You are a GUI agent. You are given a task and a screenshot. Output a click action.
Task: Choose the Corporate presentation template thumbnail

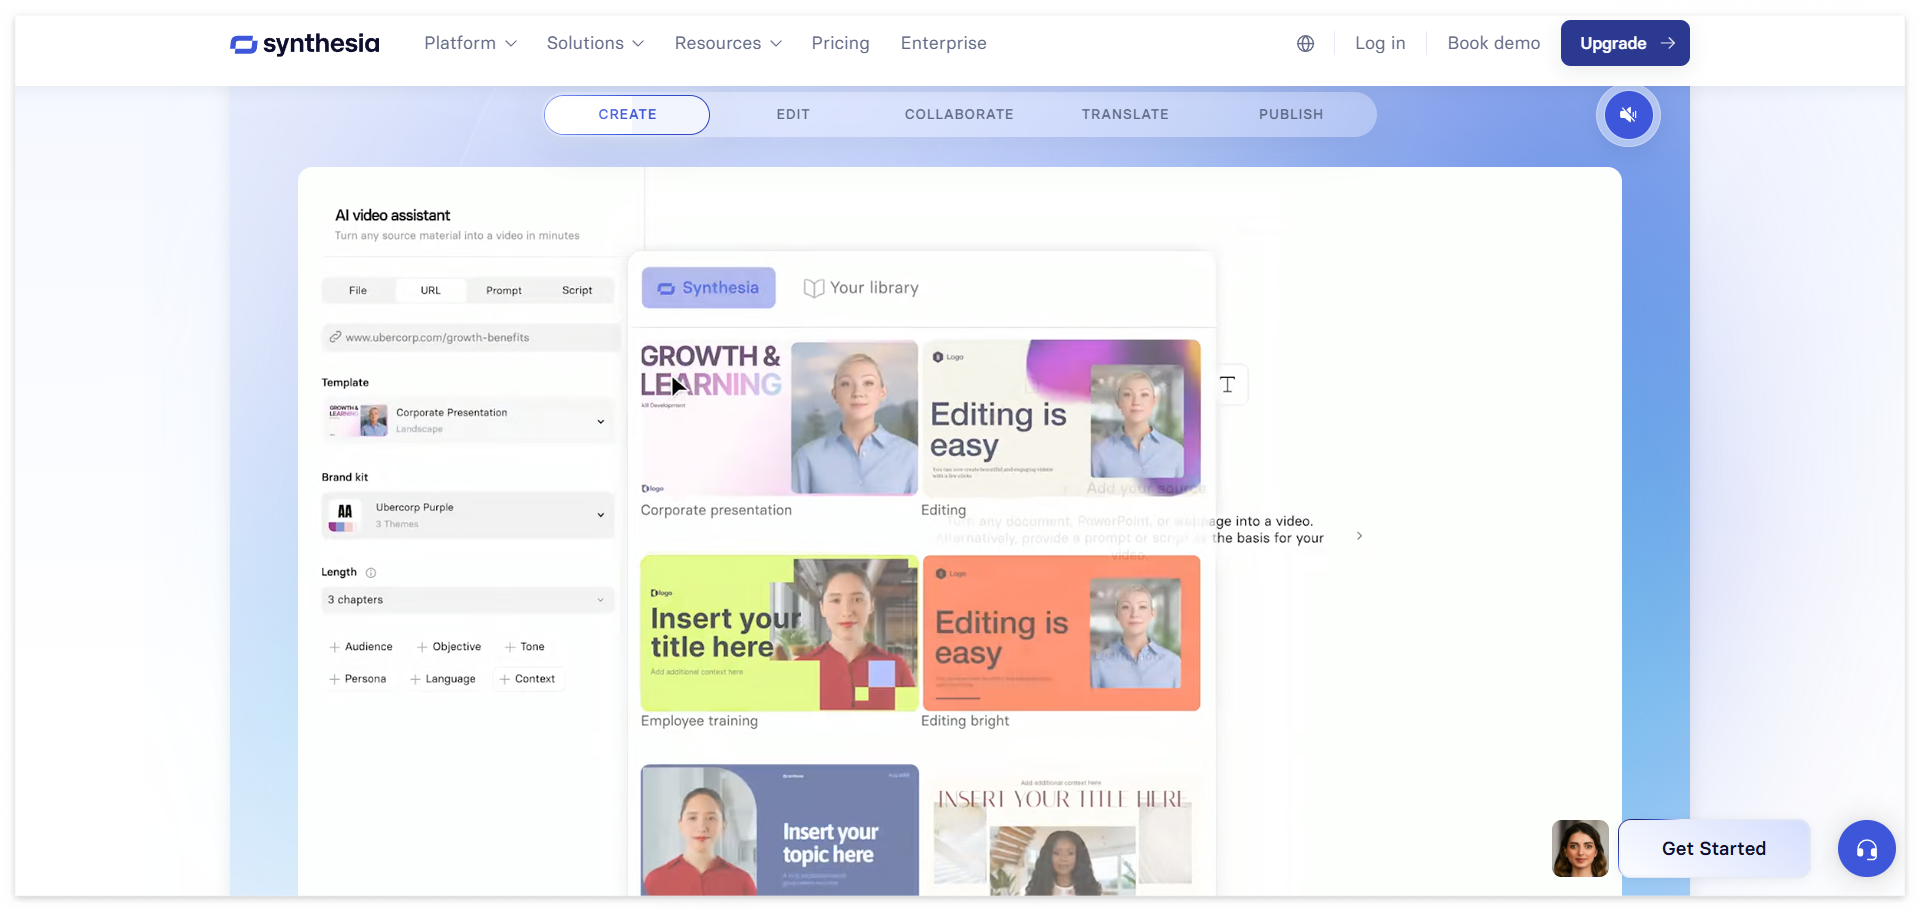(x=779, y=418)
